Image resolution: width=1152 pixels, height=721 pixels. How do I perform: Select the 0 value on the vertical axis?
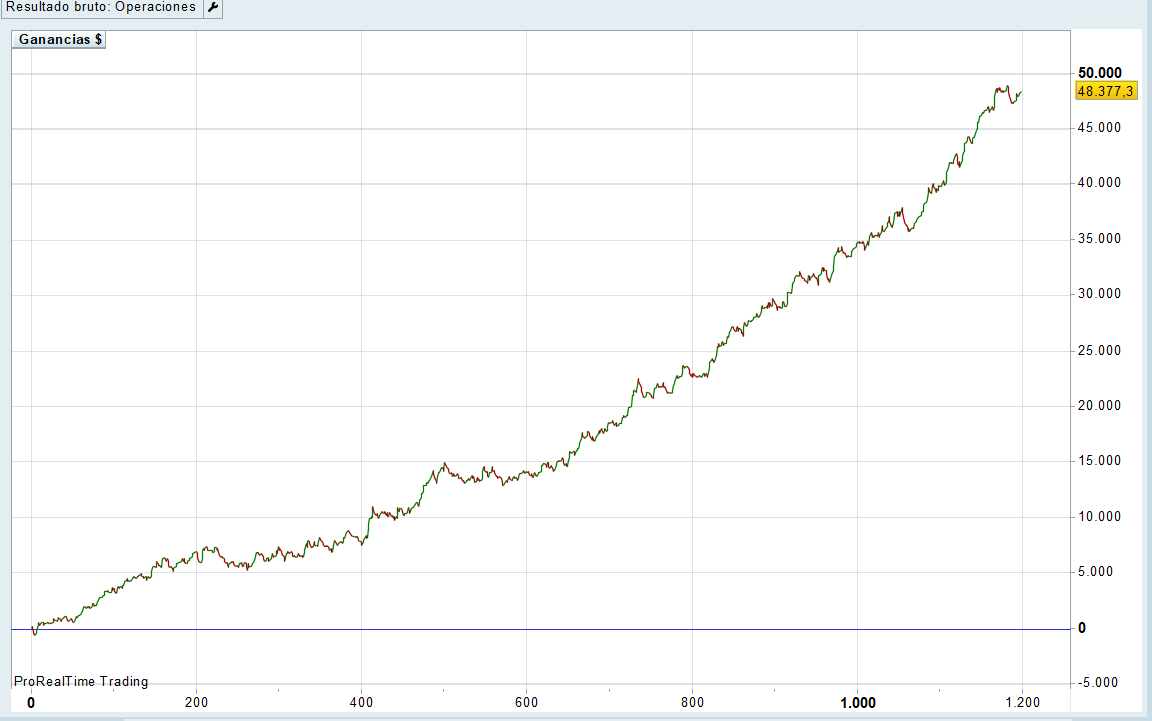coord(1081,627)
